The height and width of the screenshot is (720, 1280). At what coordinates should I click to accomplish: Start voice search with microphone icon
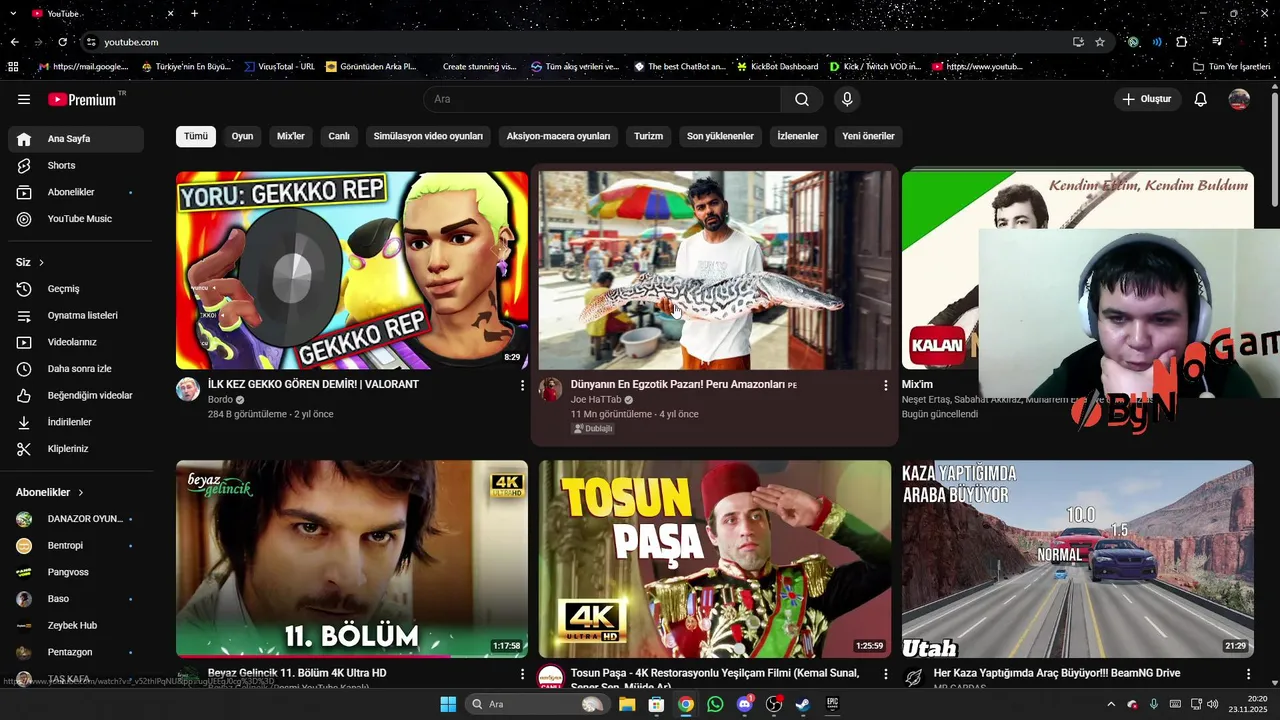pos(847,99)
